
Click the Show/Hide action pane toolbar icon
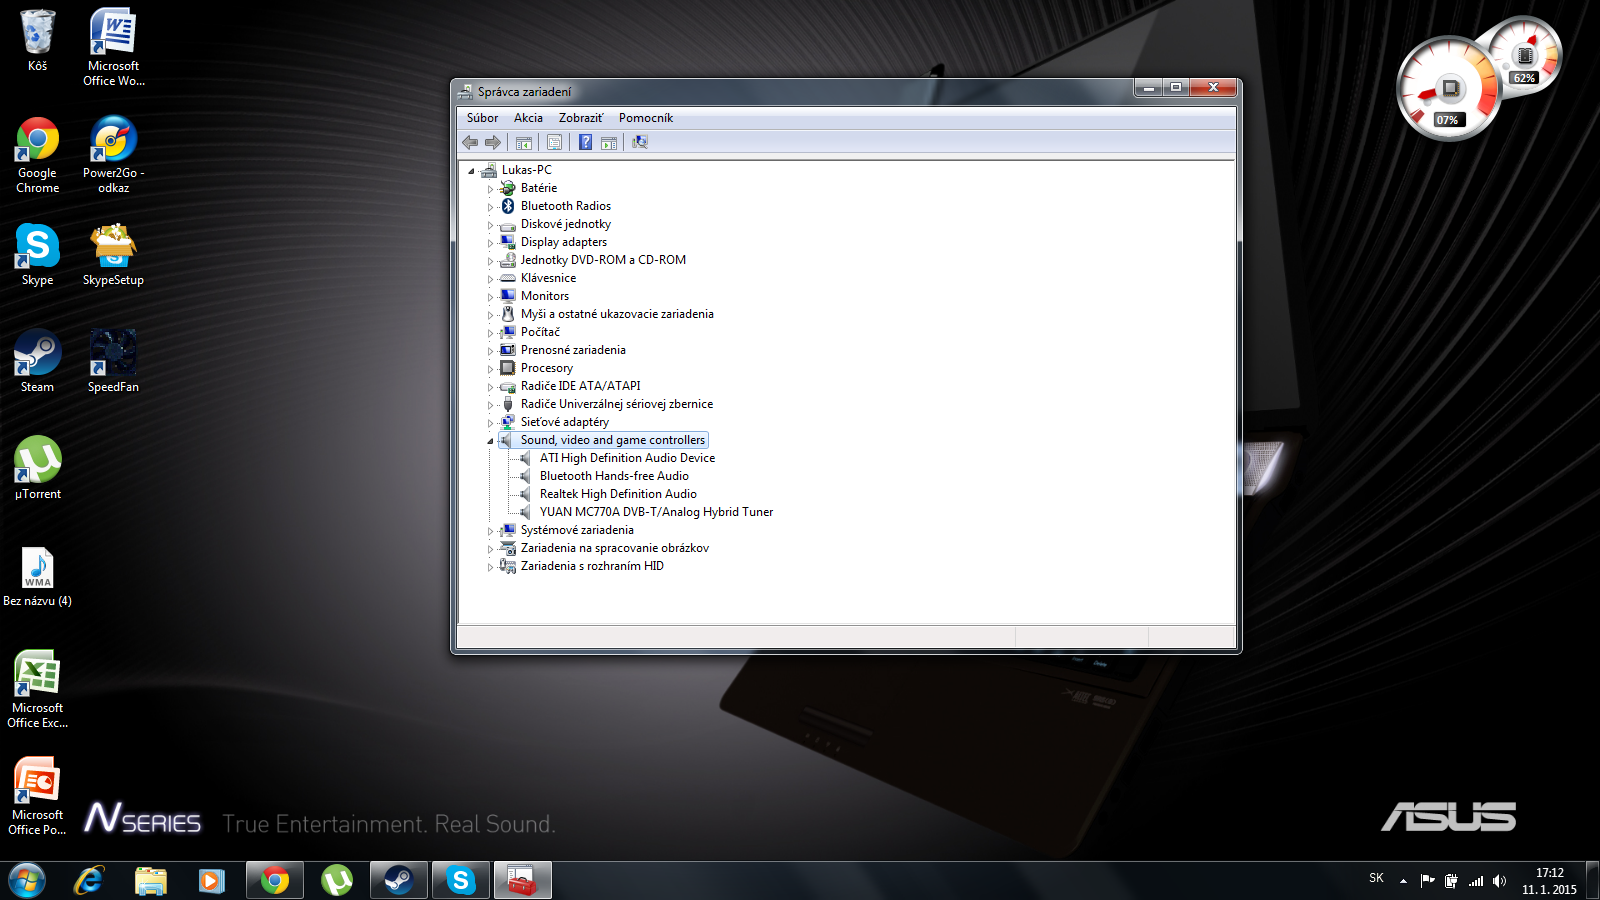(x=609, y=142)
